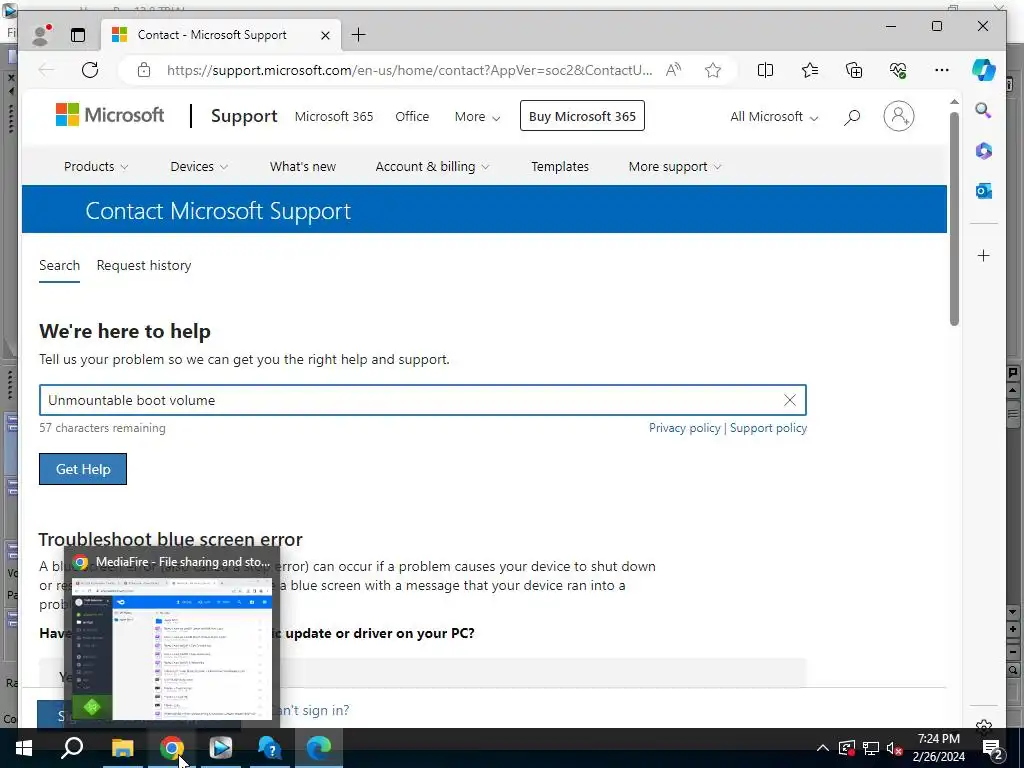Click Microsoft Edge taskbar icon

pyautogui.click(x=319, y=748)
